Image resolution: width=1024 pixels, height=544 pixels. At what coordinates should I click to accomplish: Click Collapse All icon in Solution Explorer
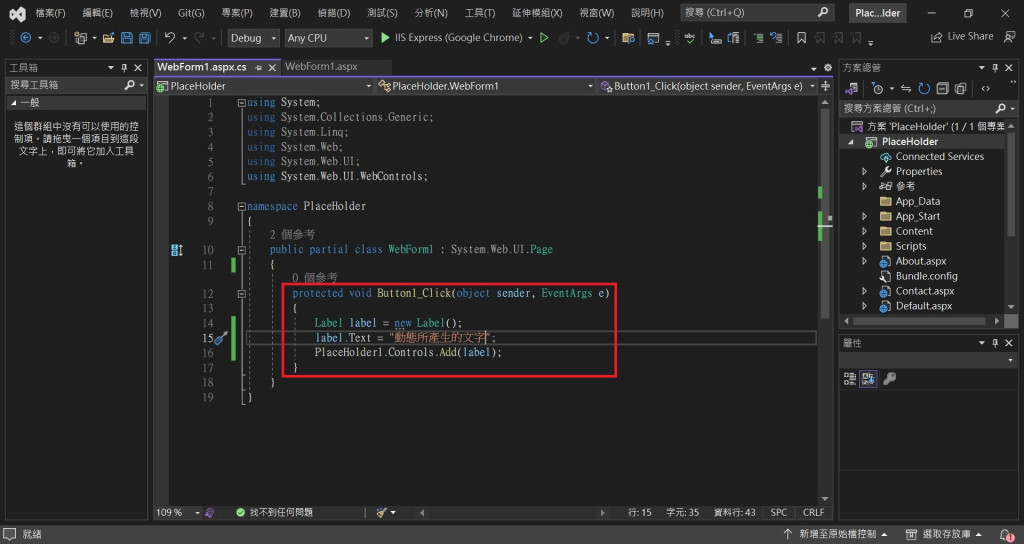pyautogui.click(x=942, y=88)
